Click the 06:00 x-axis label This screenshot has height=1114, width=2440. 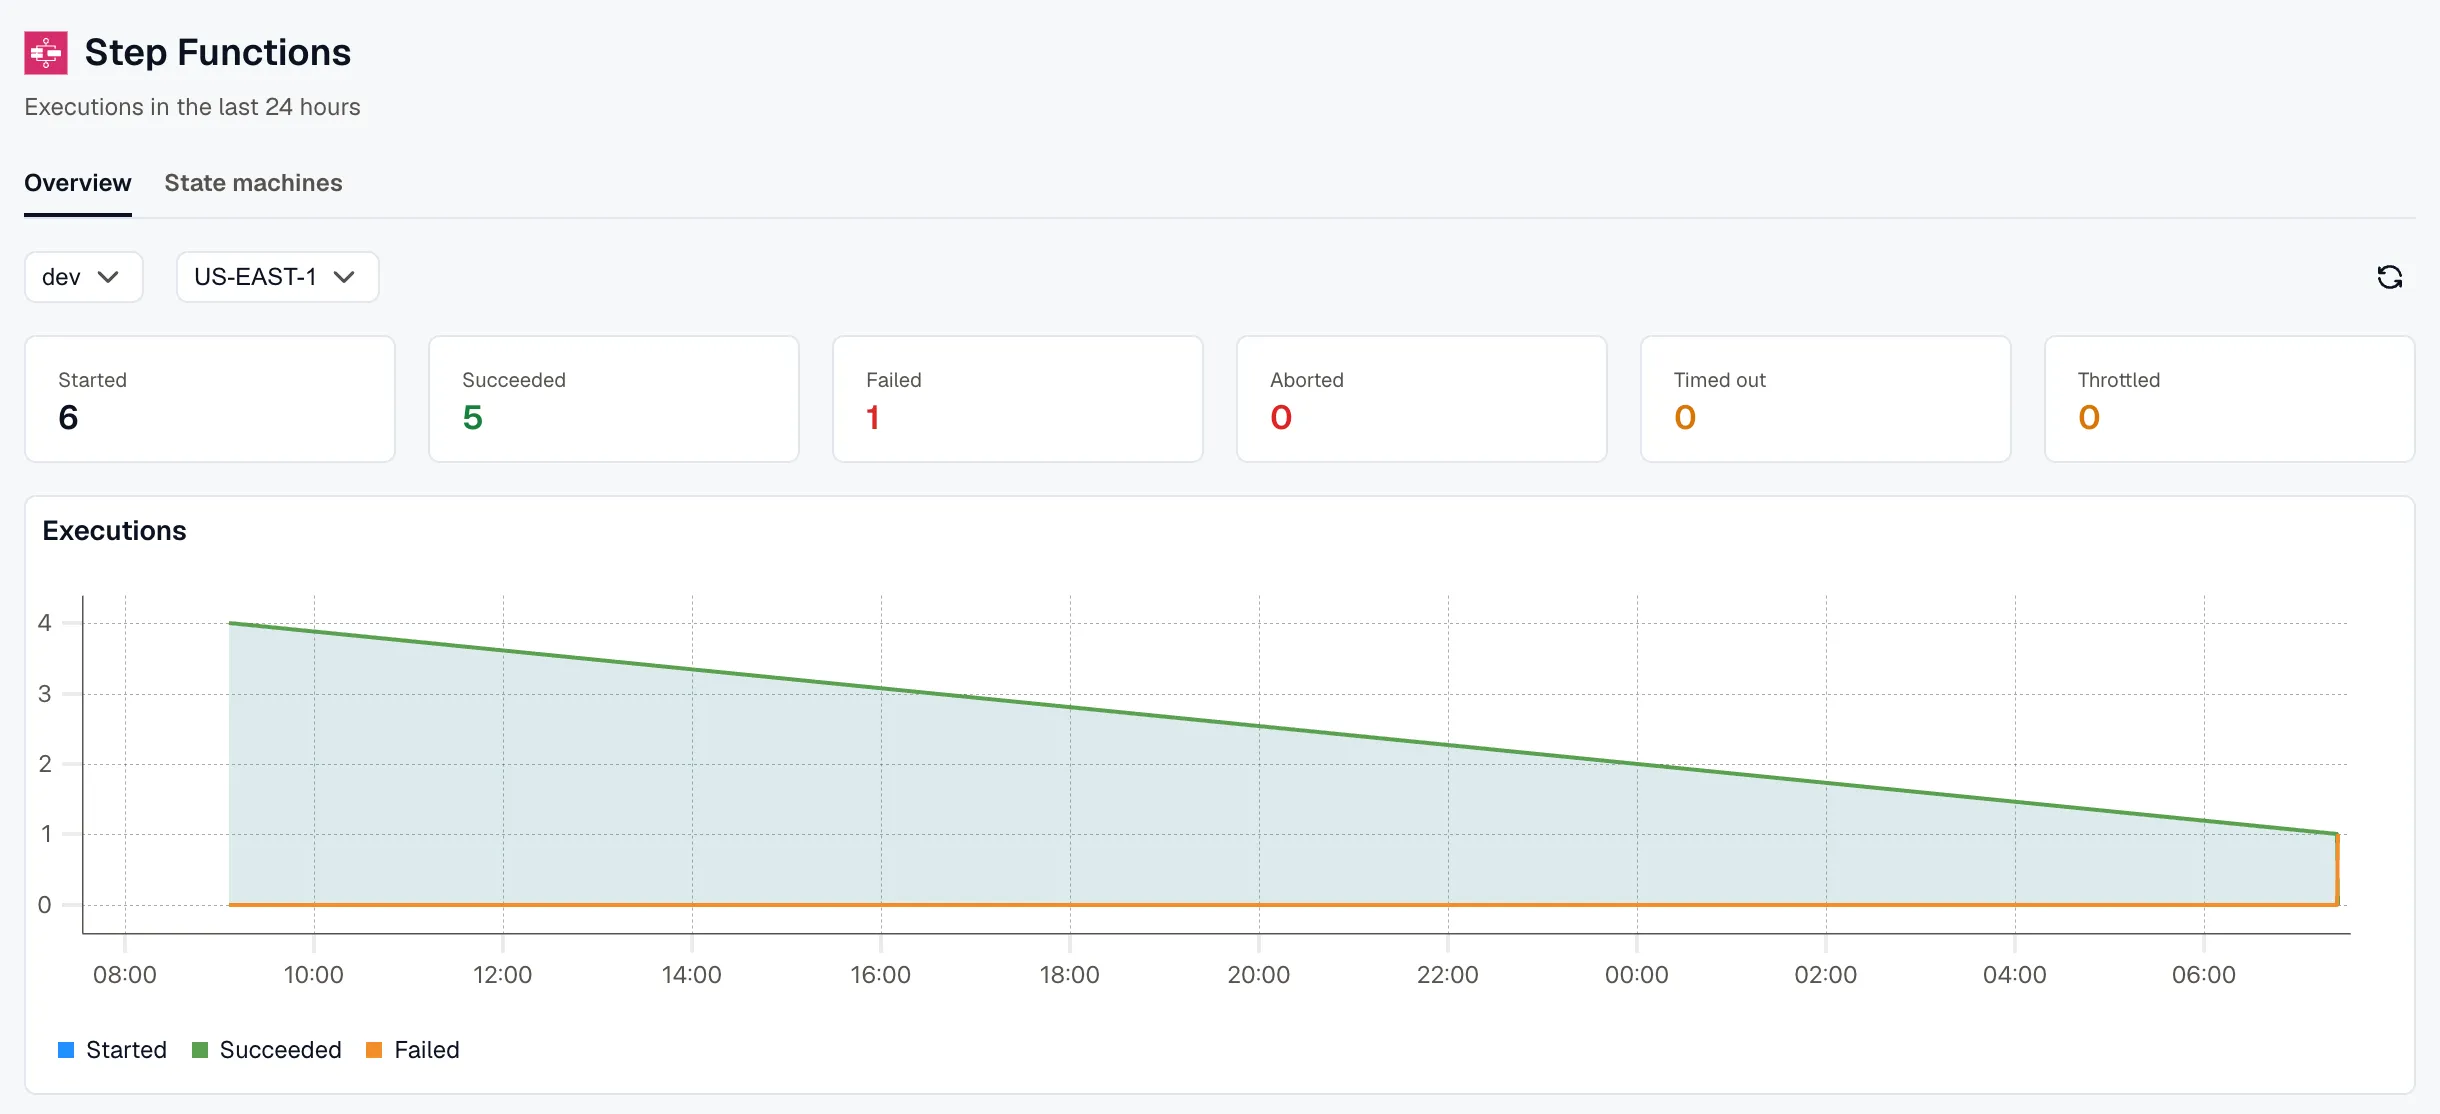[2203, 975]
